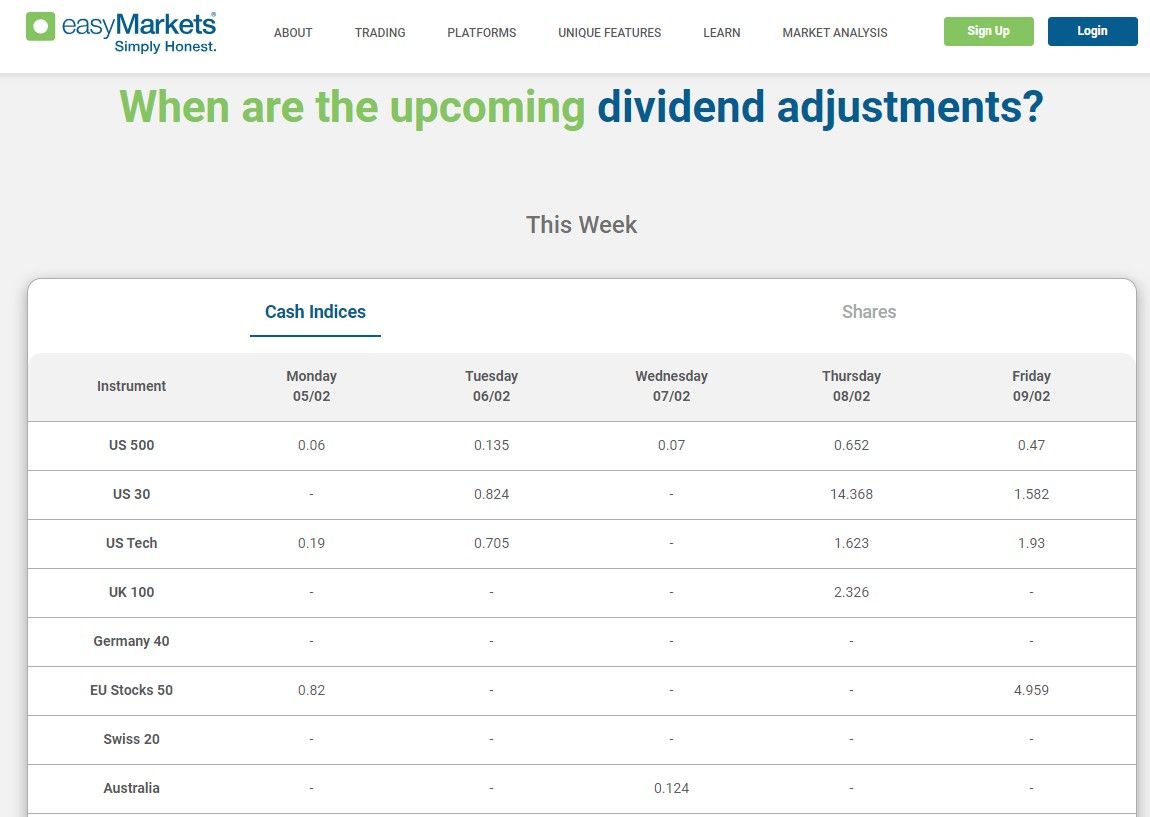
Task: Click the Monday 05/02 column header
Action: click(312, 386)
